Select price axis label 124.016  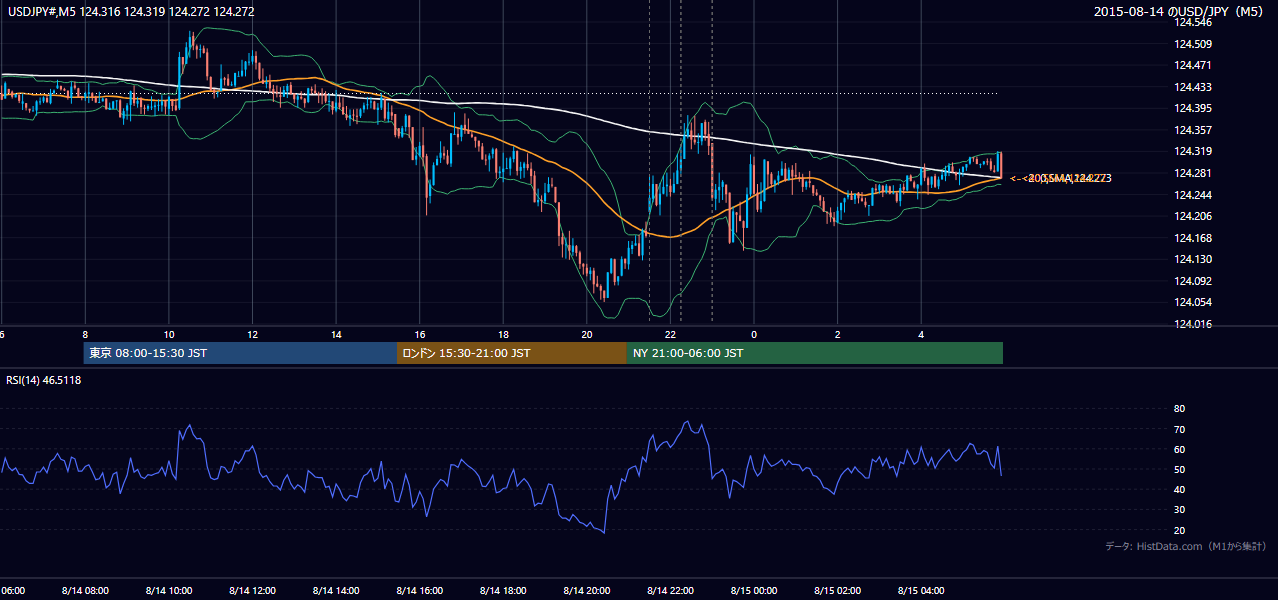[1194, 324]
